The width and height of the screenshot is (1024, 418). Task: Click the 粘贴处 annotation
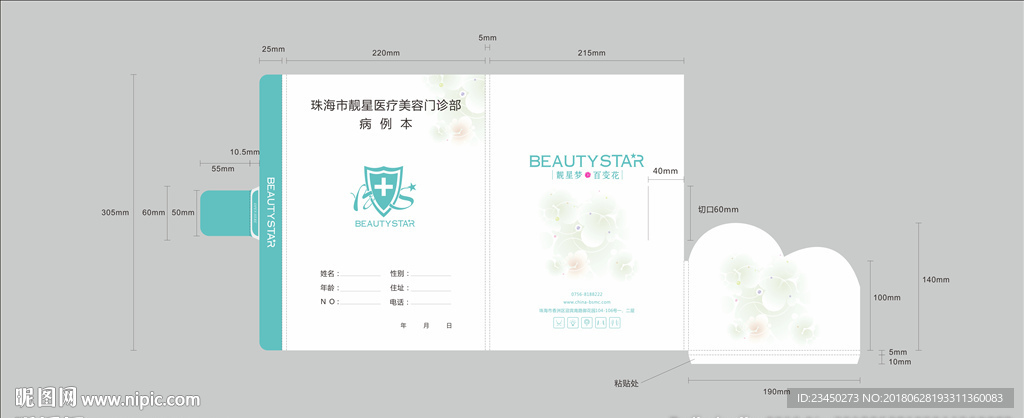click(626, 383)
